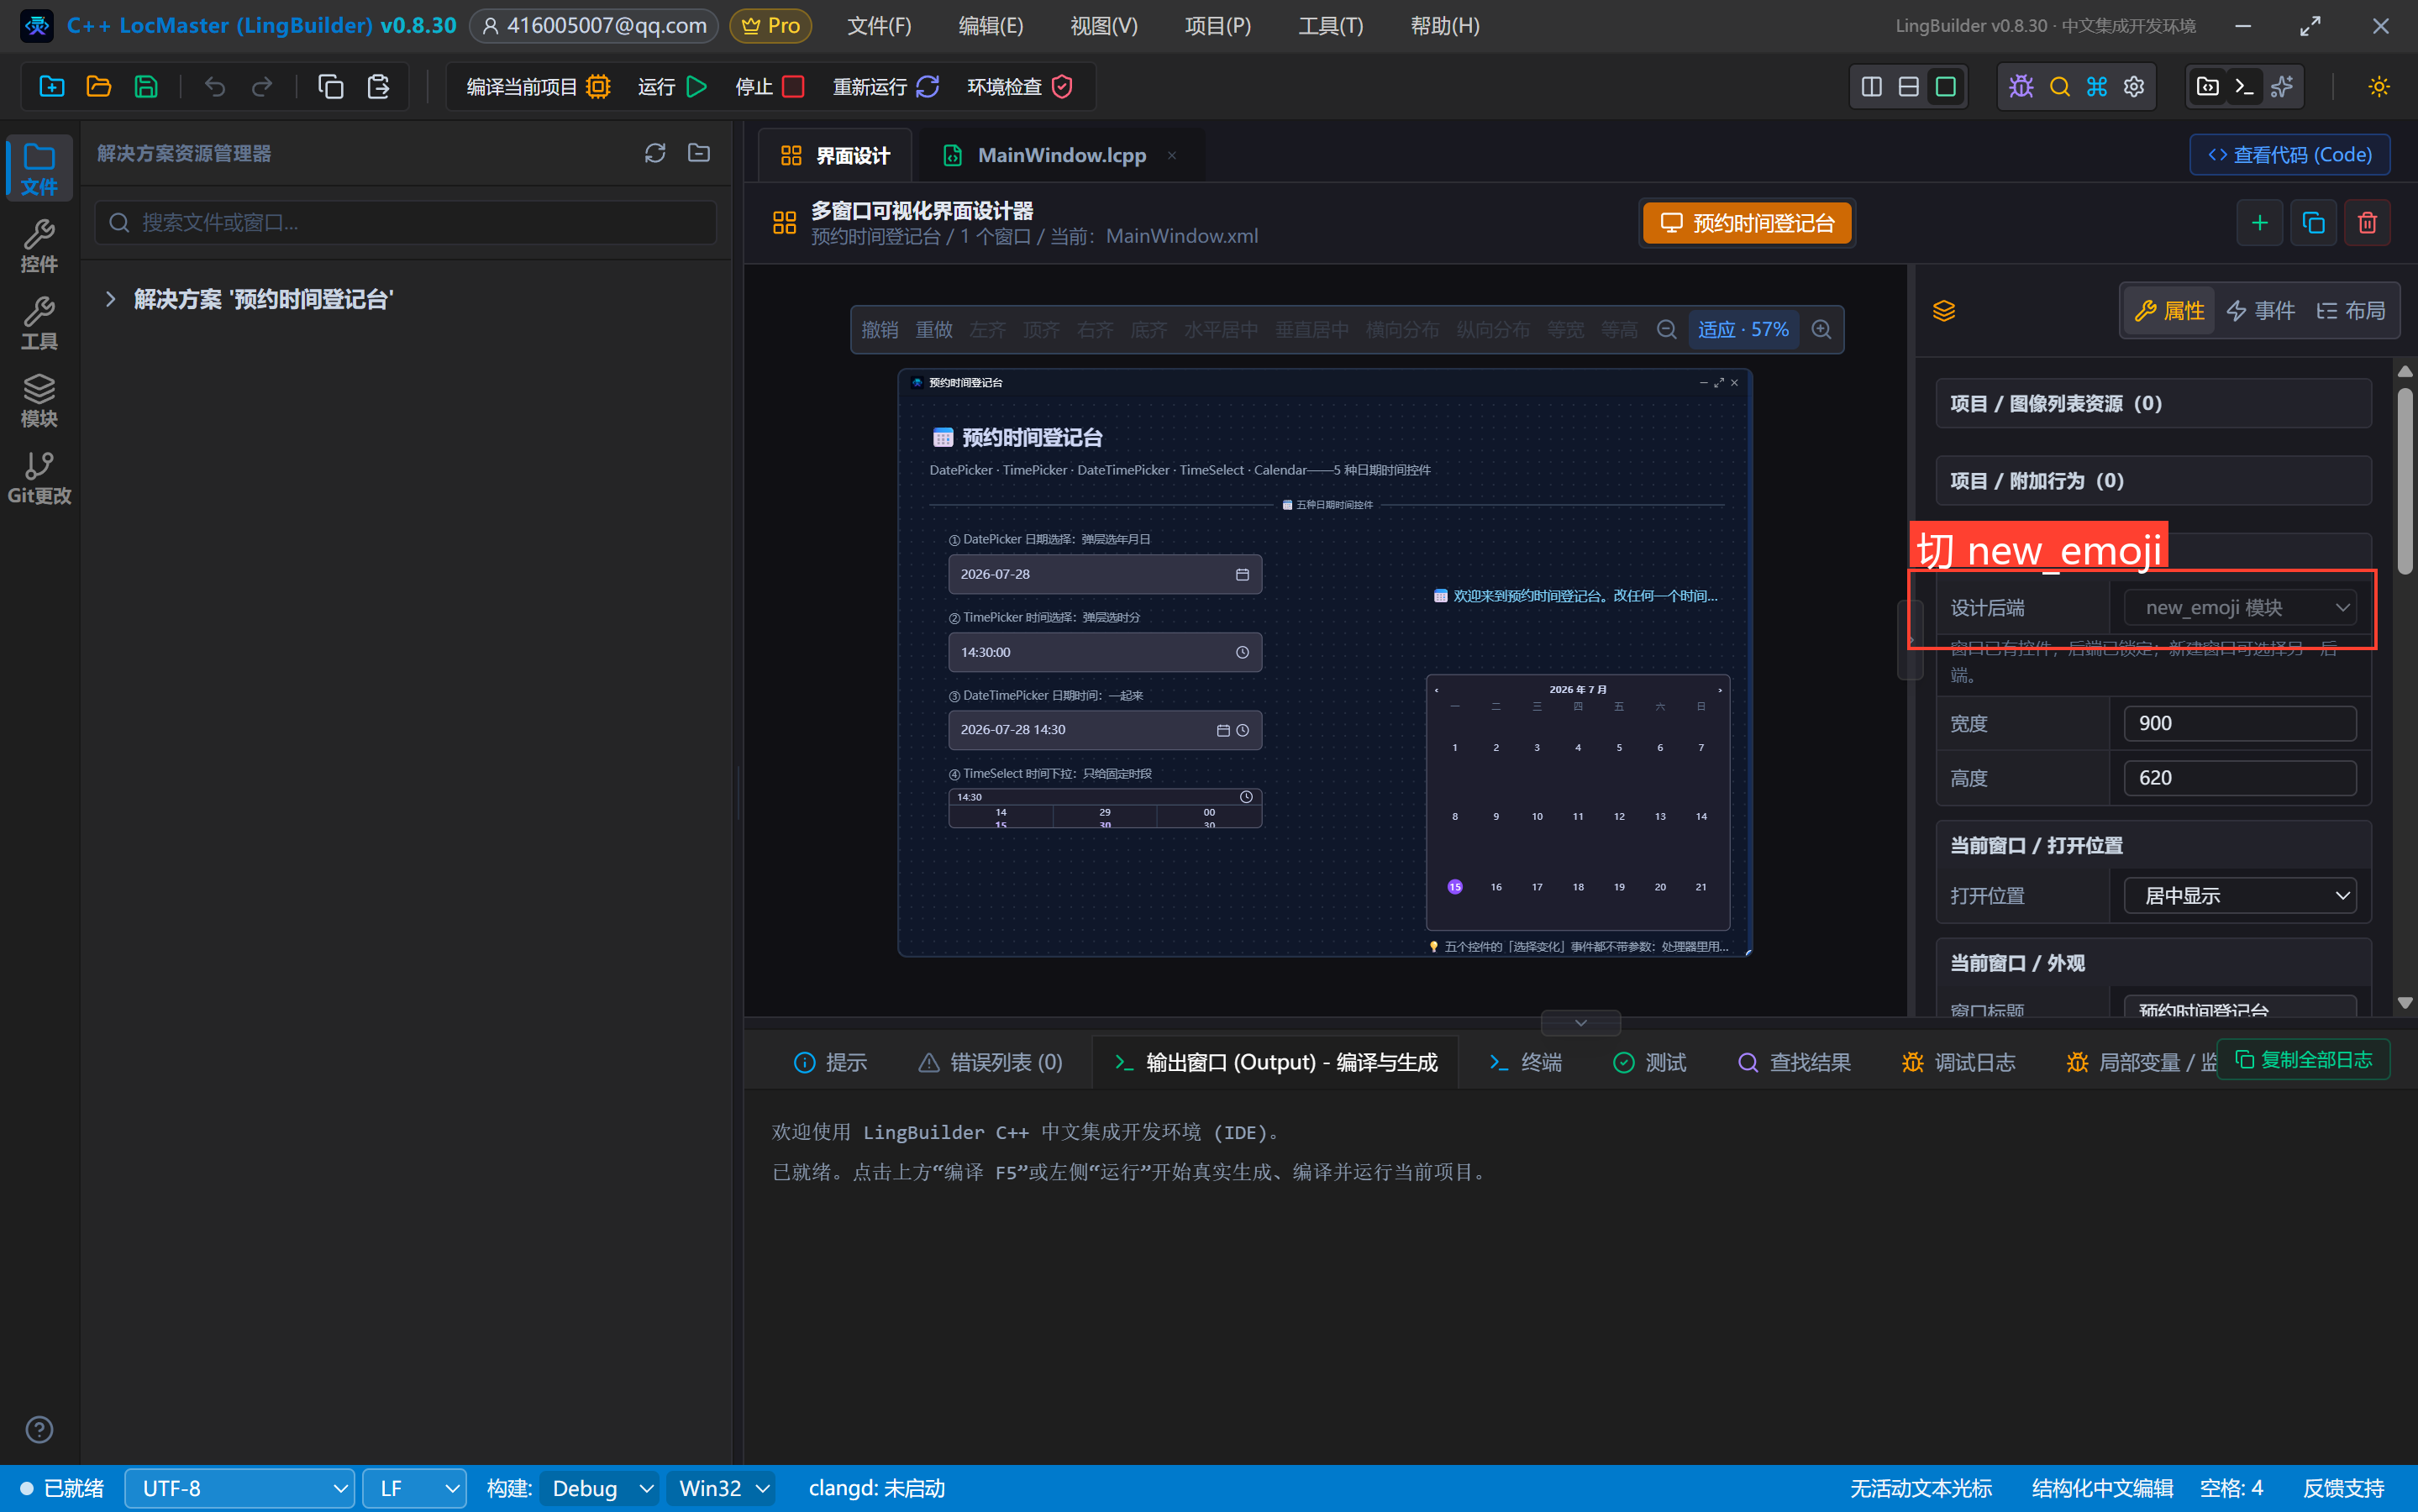The height and width of the screenshot is (1512, 2418).
Task: Open the 打开位置 居中显示 dropdown
Action: click(2239, 895)
